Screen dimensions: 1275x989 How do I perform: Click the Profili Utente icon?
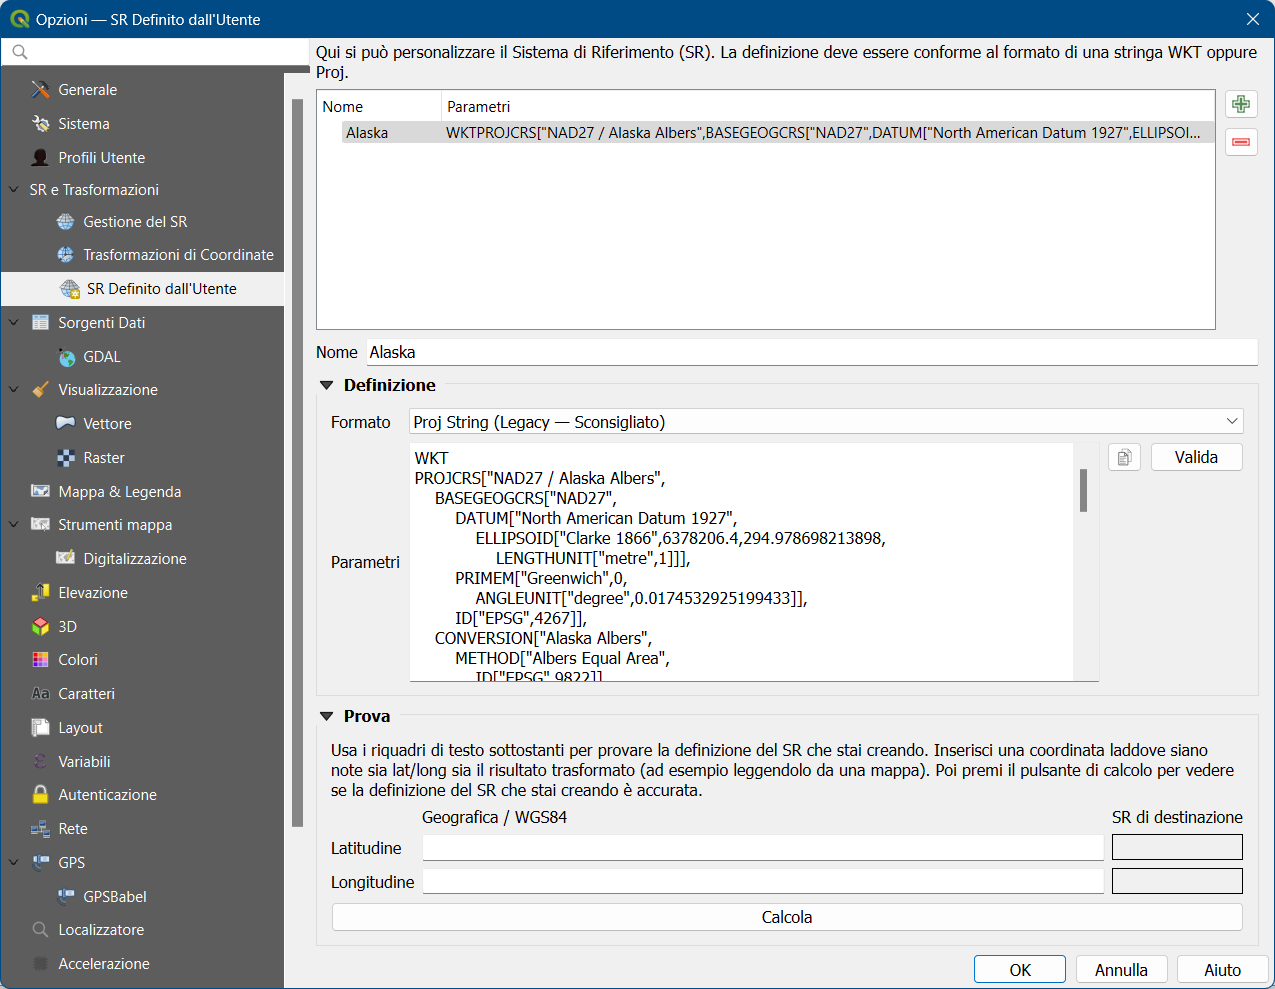(x=40, y=158)
